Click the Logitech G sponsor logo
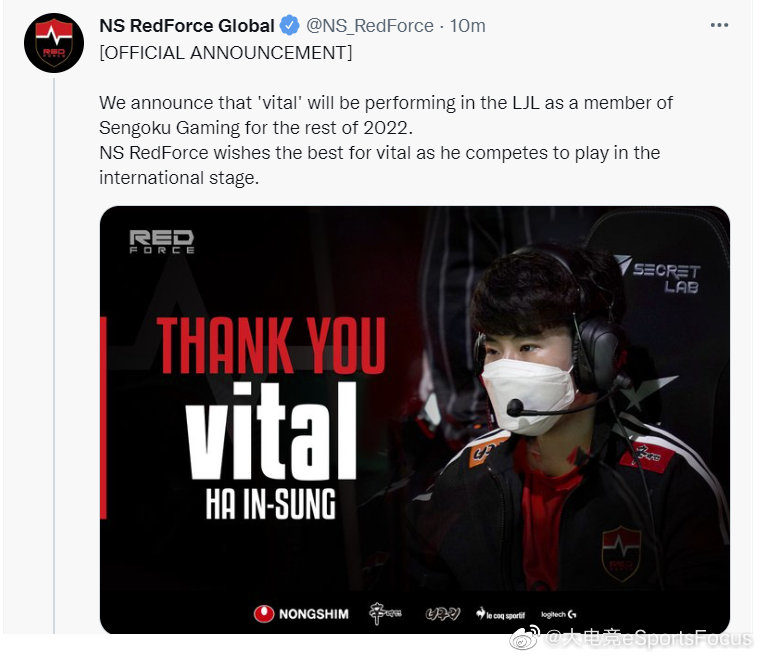Screen dimensions: 760x659 click(x=558, y=614)
